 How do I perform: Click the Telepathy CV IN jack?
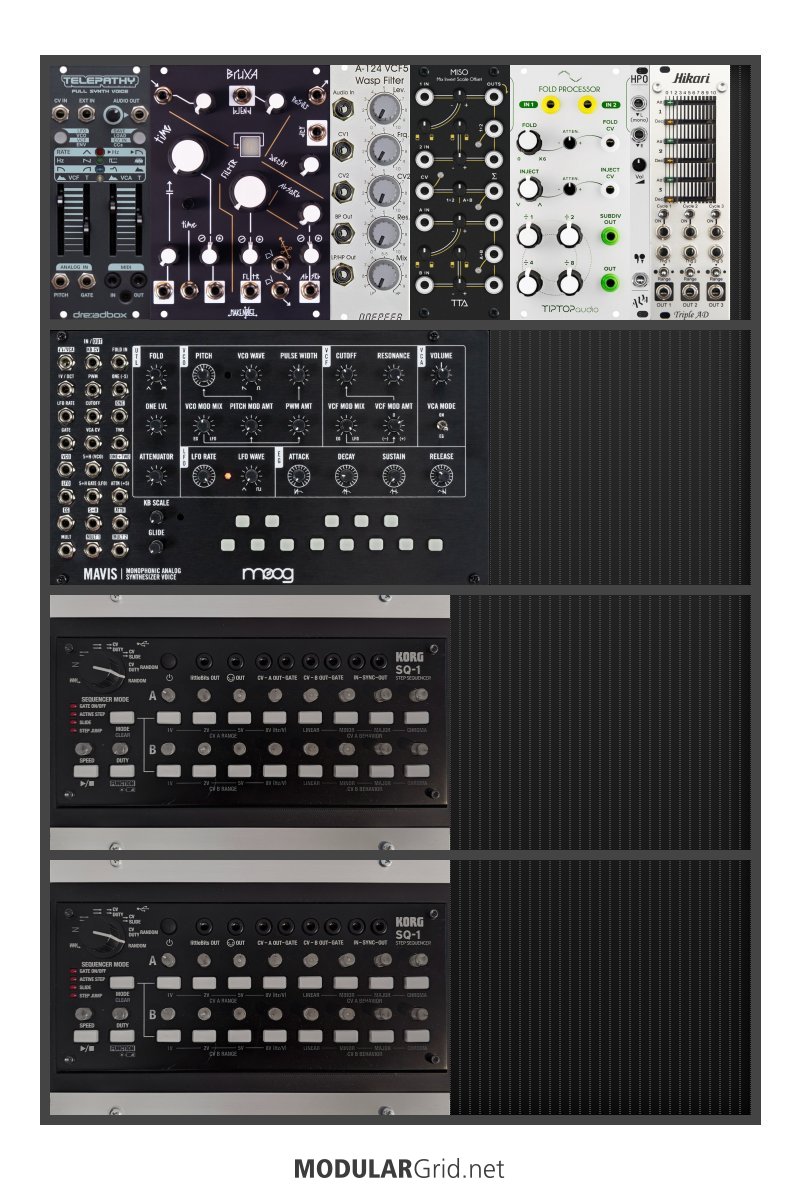[61, 115]
